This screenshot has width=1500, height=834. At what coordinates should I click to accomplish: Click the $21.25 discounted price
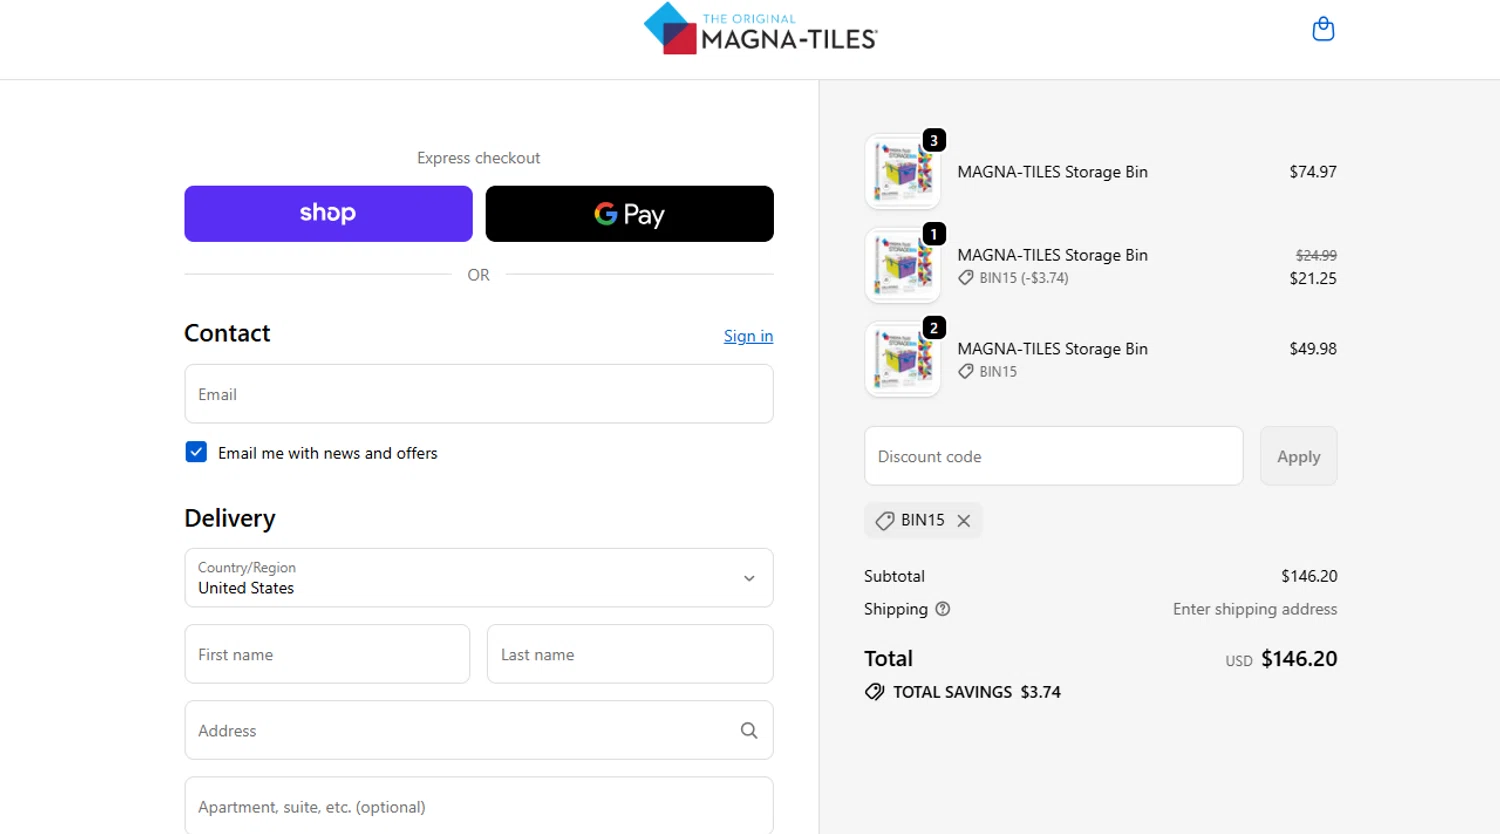coord(1313,279)
